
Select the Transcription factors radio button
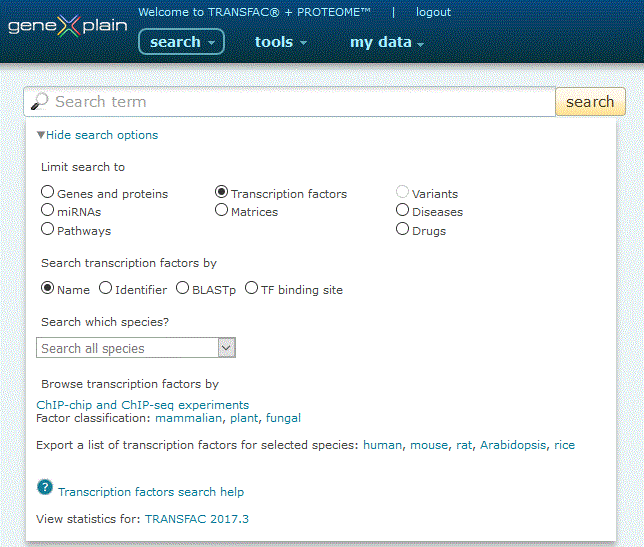(x=221, y=192)
